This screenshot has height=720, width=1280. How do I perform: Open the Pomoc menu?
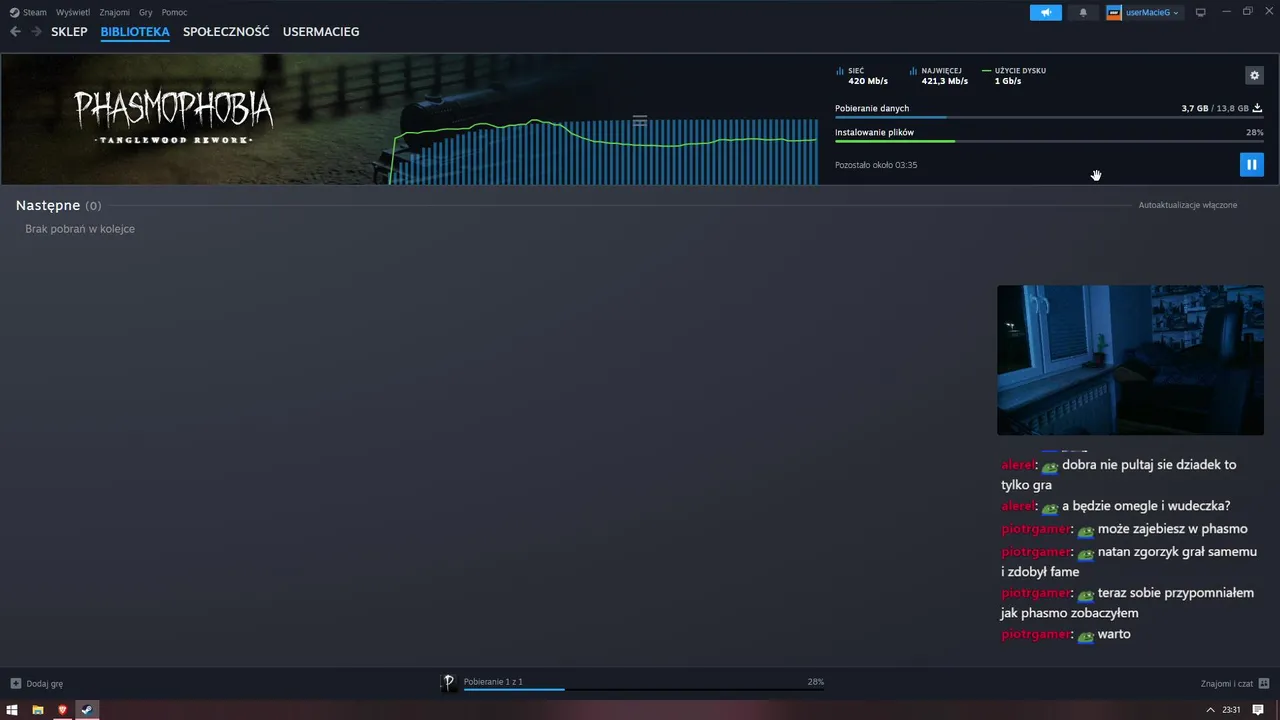click(174, 13)
